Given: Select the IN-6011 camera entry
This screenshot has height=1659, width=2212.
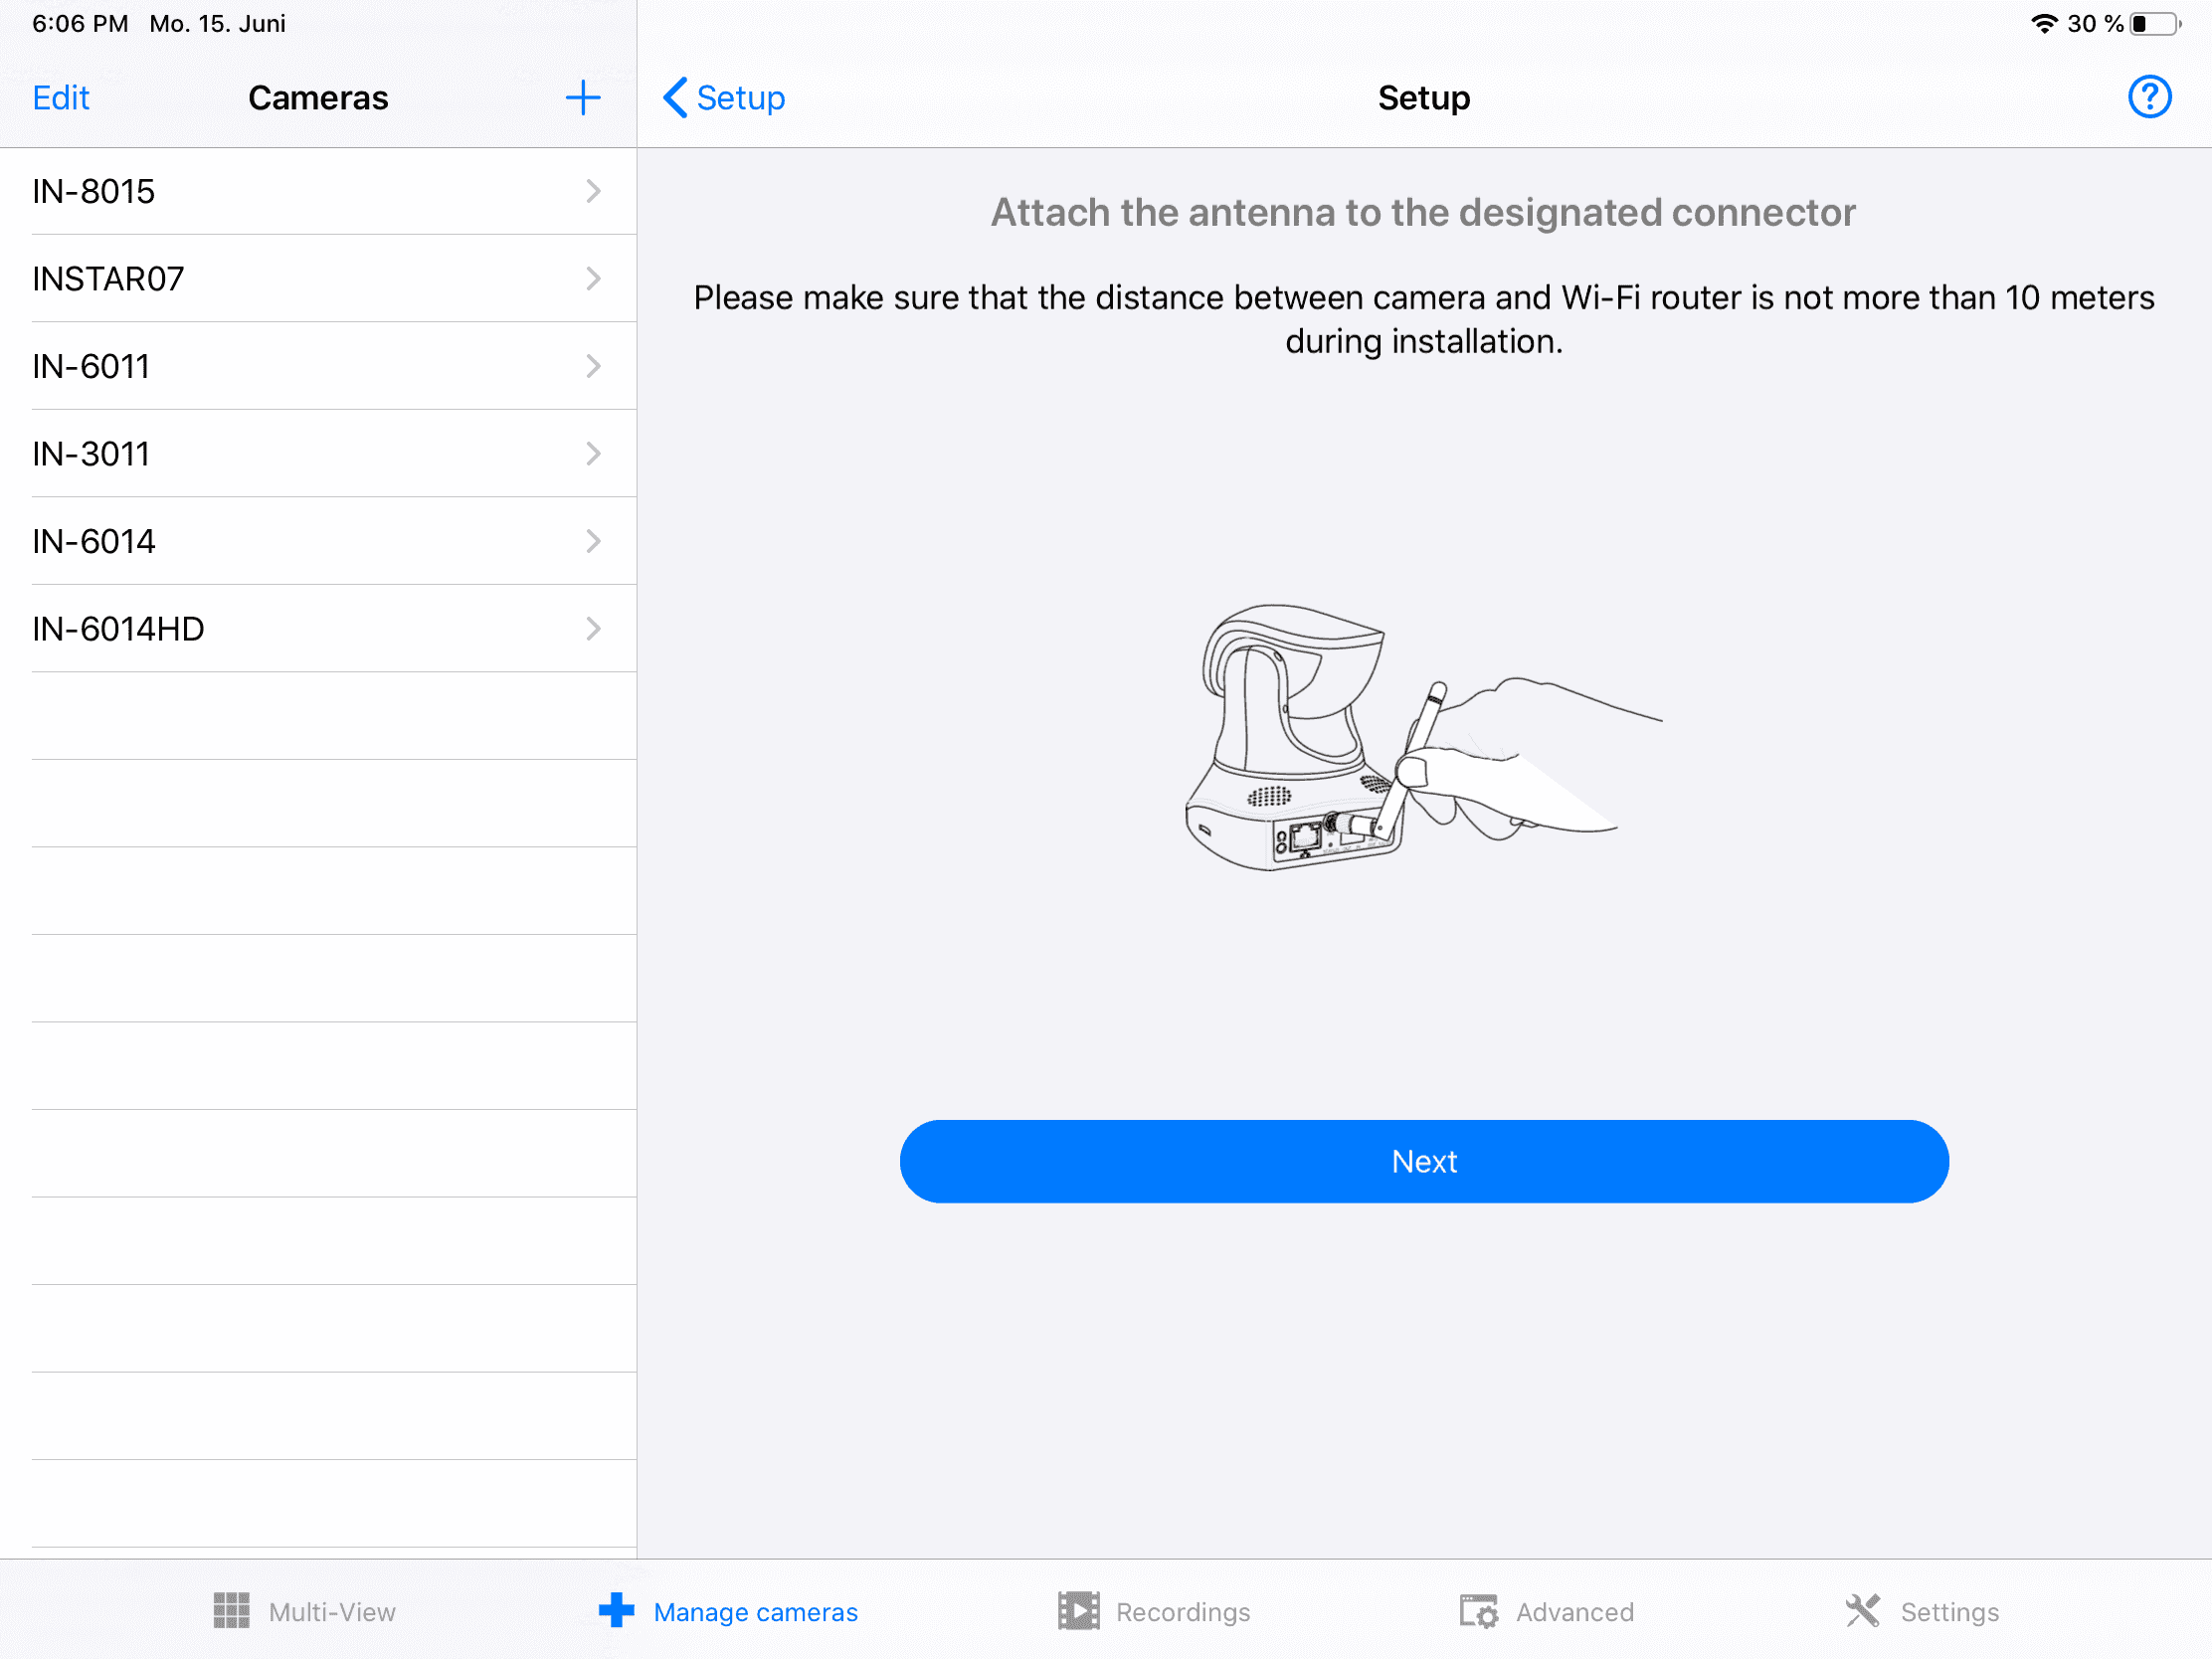Looking at the screenshot, I should 92,366.
